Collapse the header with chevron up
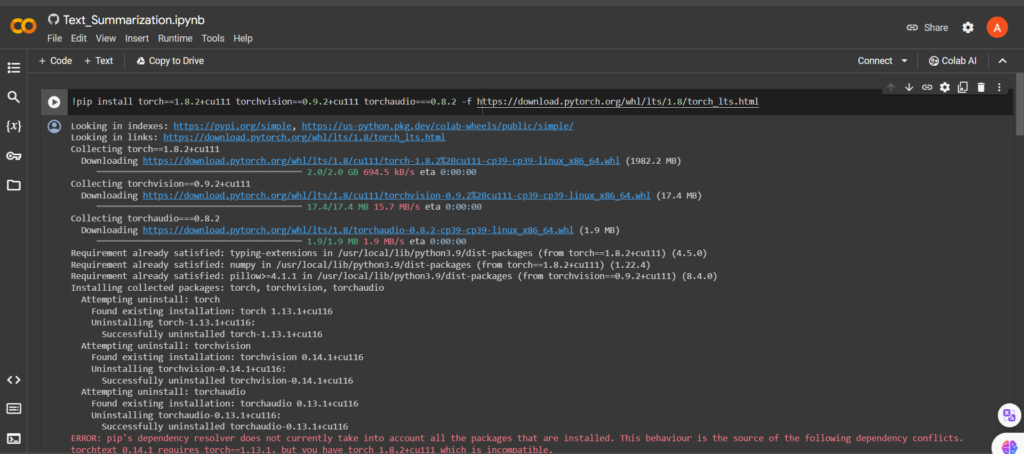The image size is (1024, 454). click(x=1002, y=61)
